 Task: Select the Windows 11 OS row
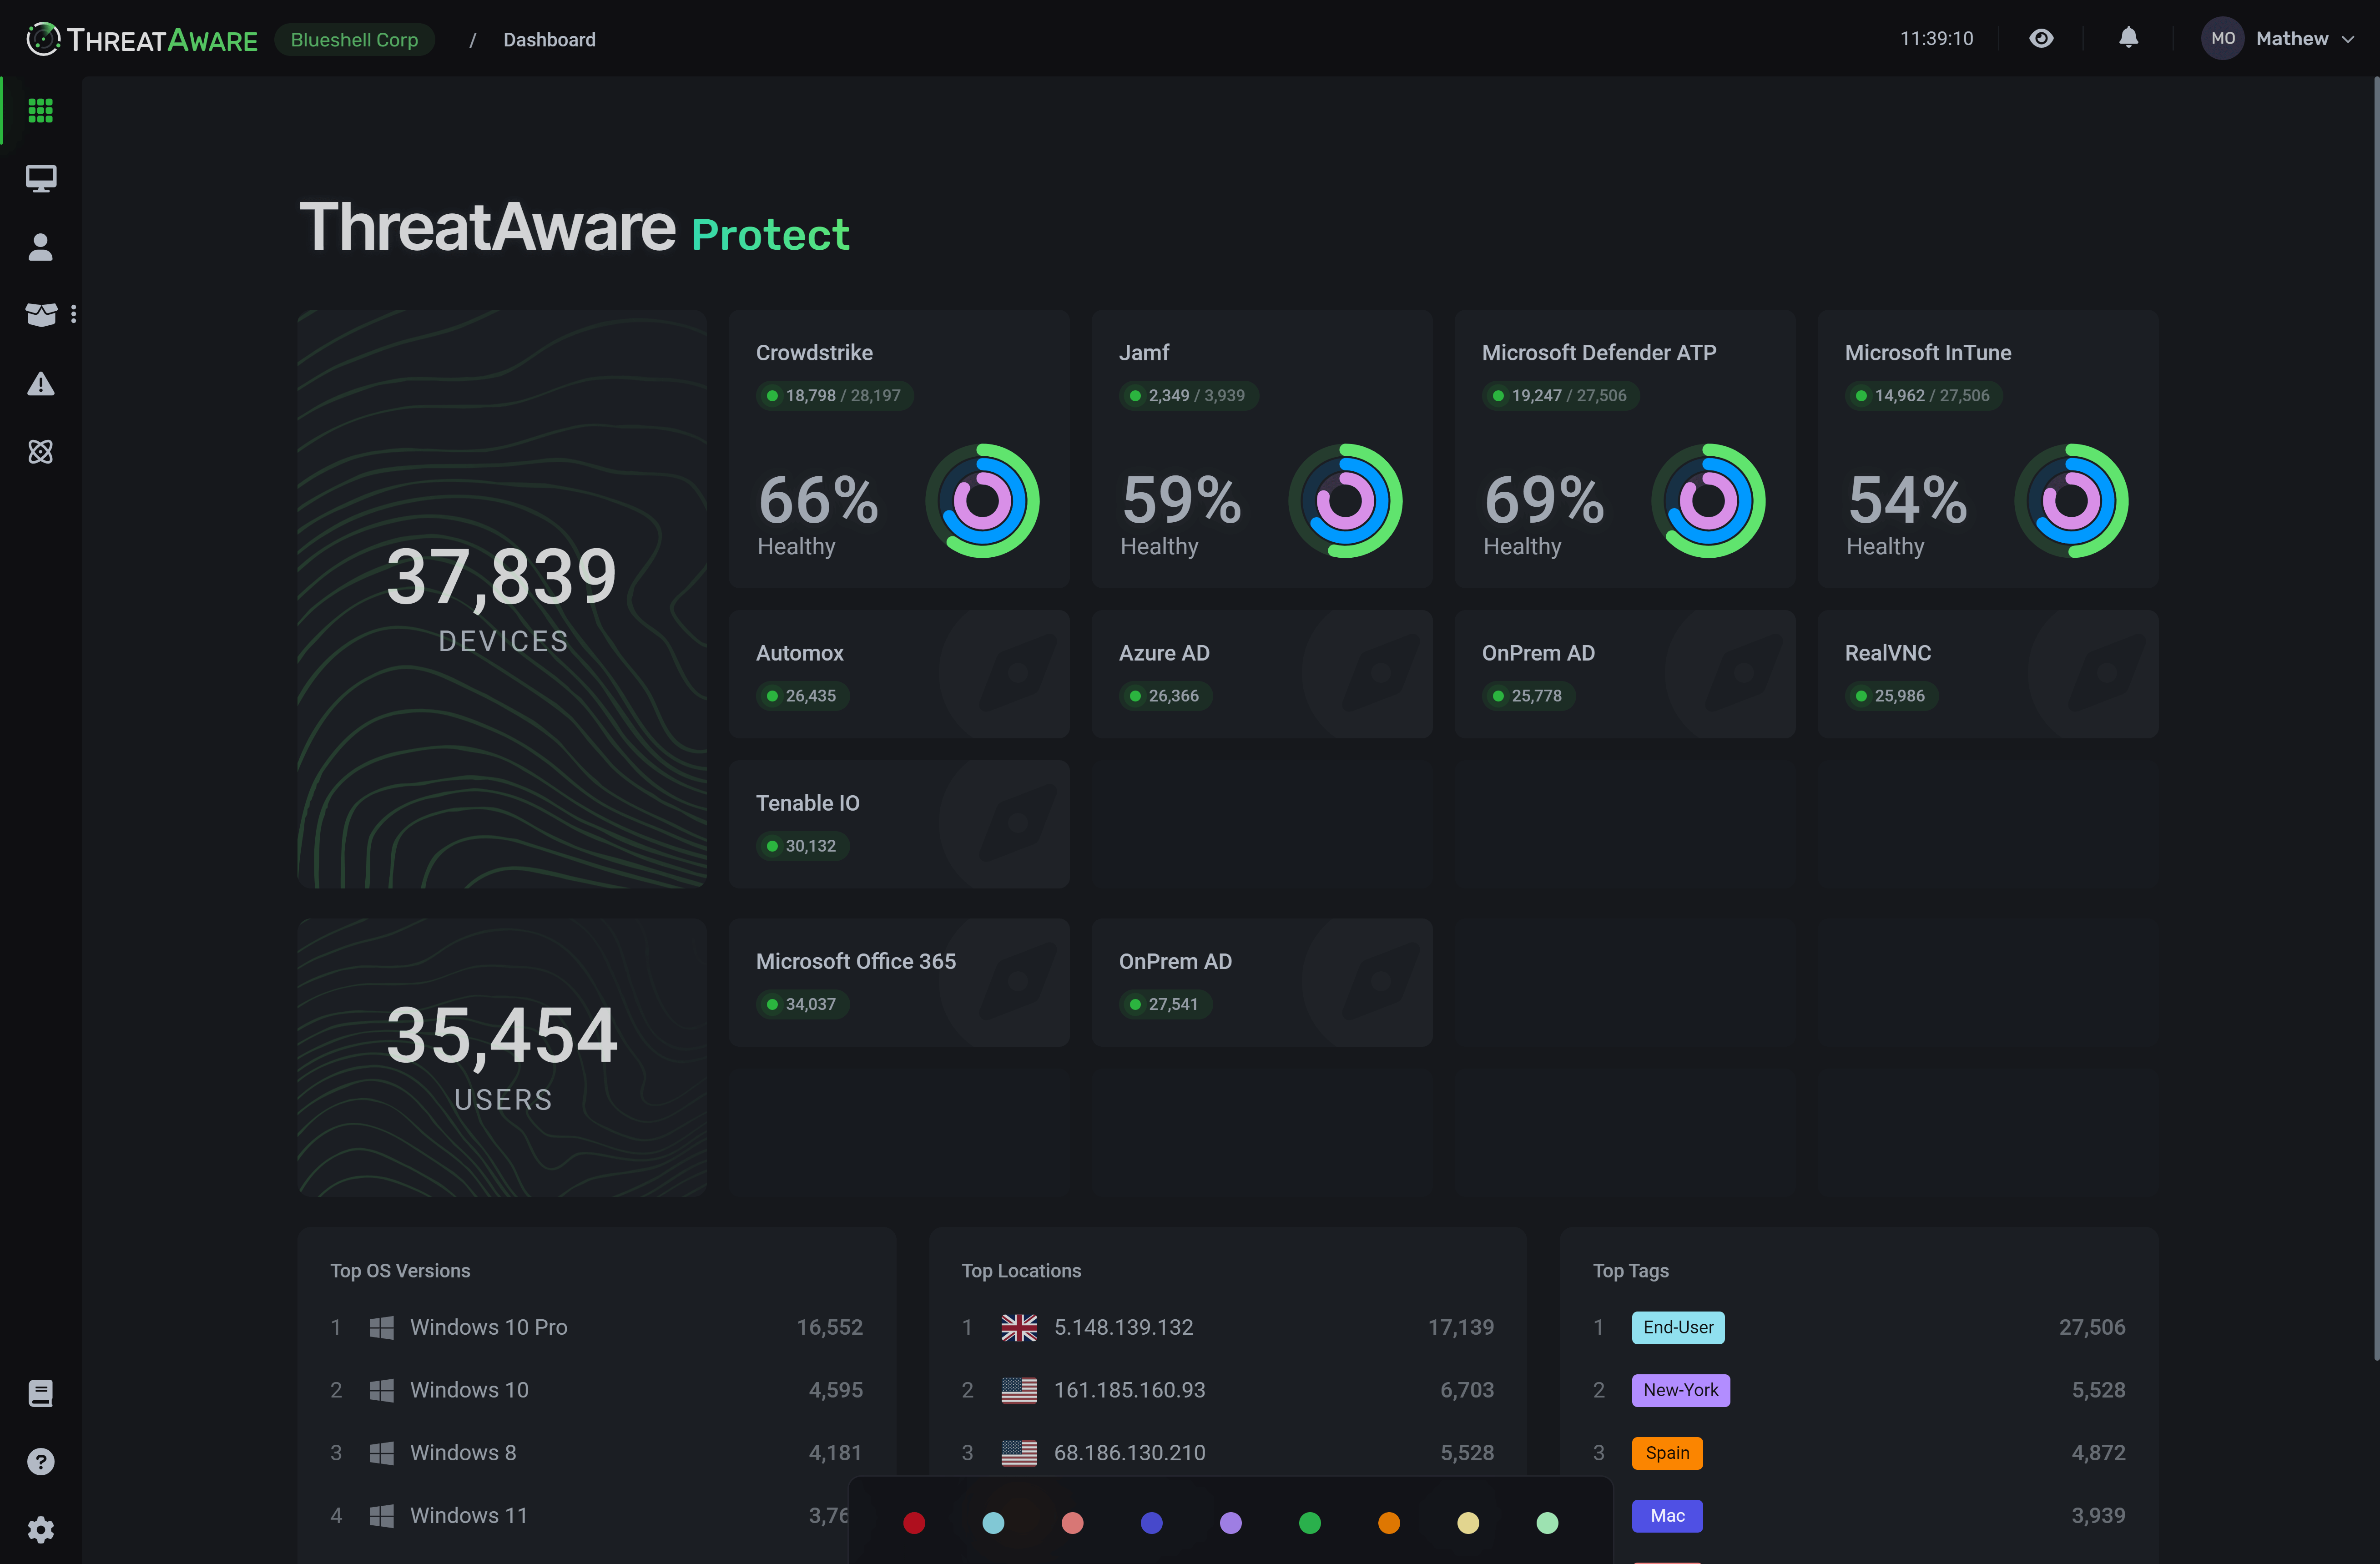[597, 1516]
